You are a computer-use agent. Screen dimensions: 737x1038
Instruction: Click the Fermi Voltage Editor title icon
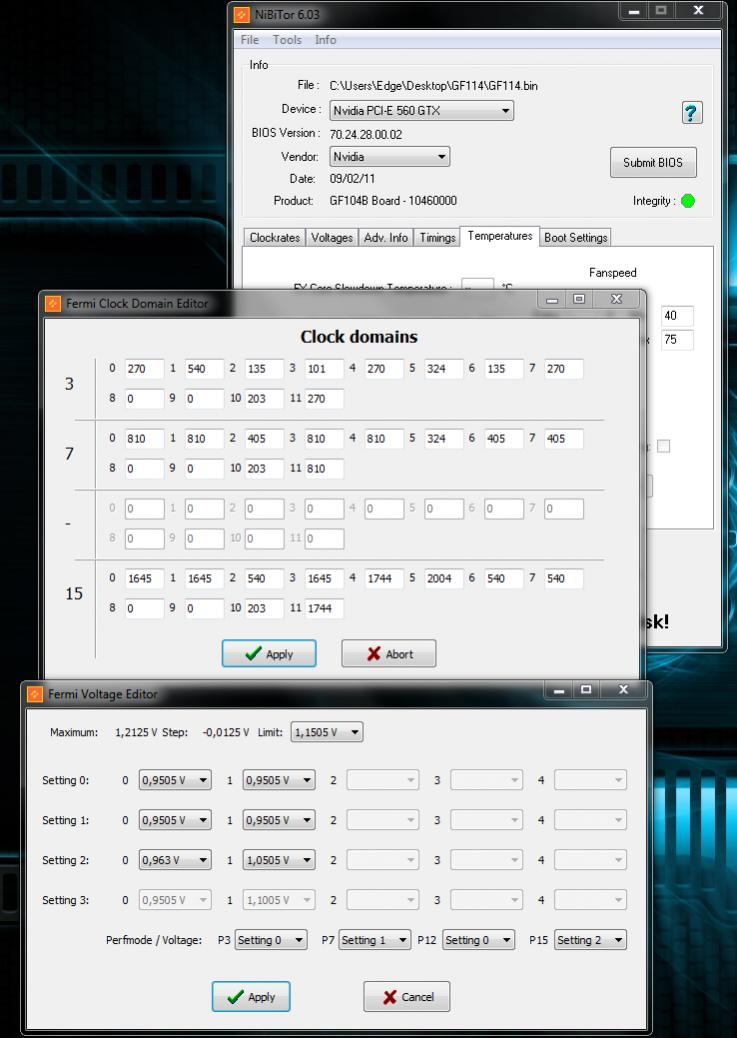click(x=34, y=694)
